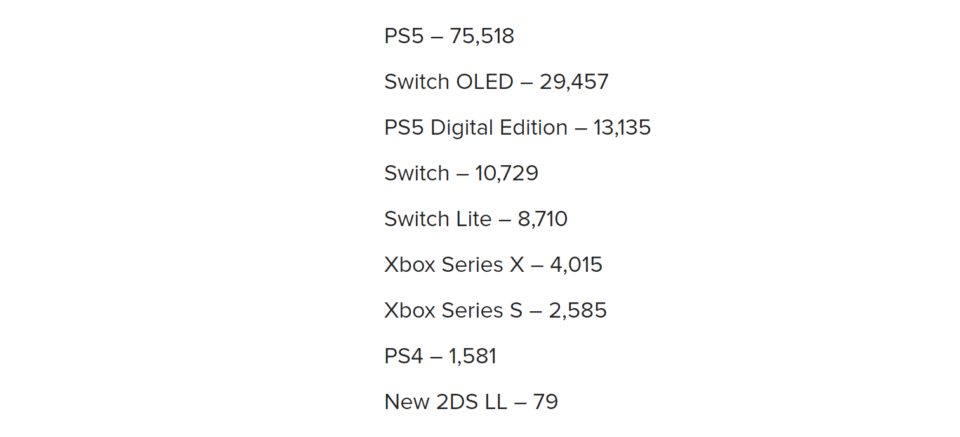Viewport: 960px width, 437px height.
Task: Click the word New in New 2DS LL
Action: pyautogui.click(x=405, y=402)
